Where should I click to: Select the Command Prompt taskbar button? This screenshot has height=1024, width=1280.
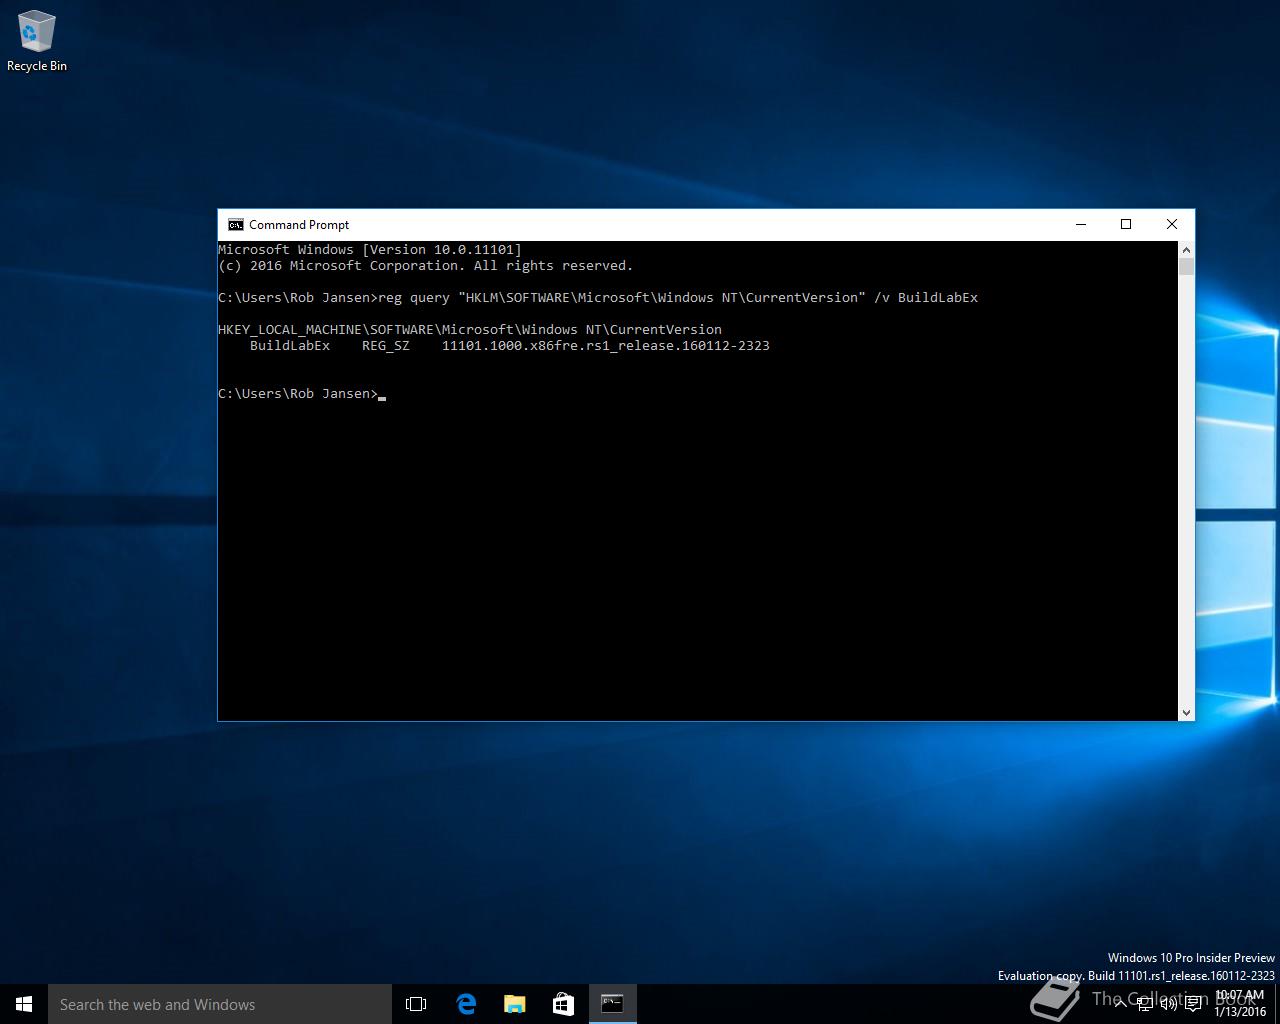[612, 1004]
